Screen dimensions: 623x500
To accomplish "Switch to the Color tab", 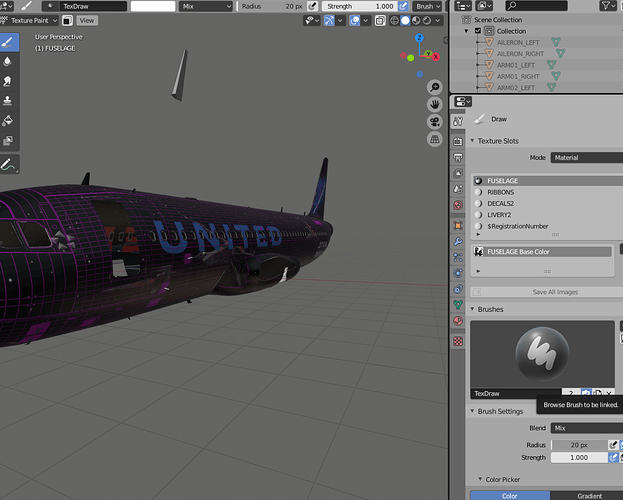I will point(510,495).
